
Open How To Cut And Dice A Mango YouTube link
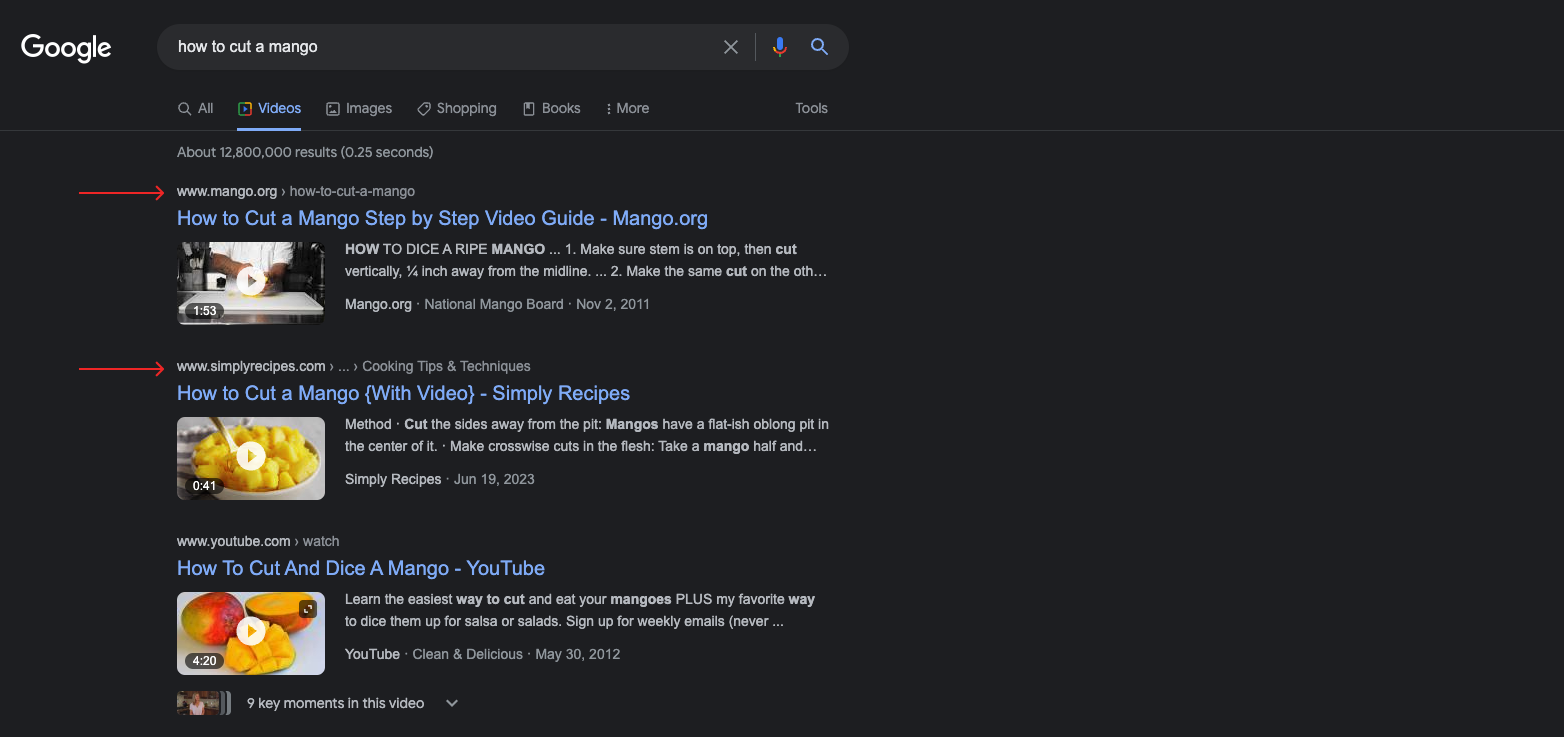[361, 568]
